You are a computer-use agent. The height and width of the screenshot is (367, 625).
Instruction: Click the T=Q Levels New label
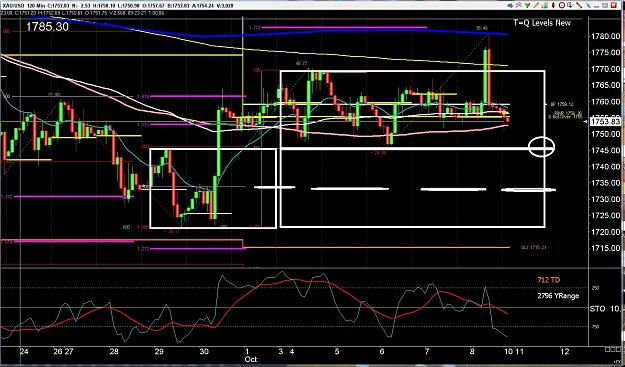(542, 23)
